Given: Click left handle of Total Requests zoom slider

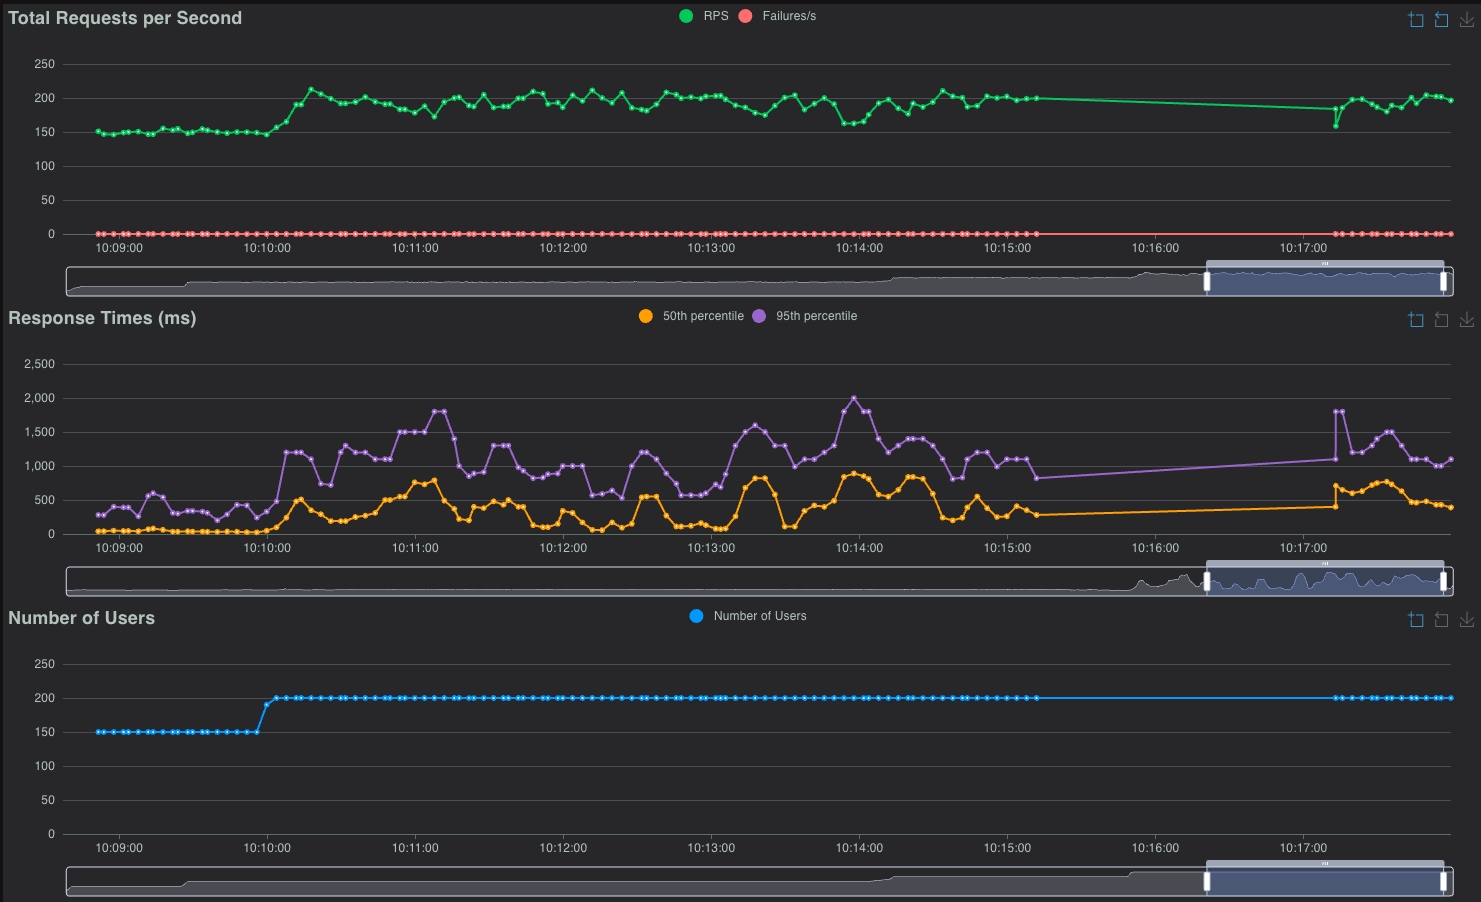Looking at the screenshot, I should [x=1207, y=282].
